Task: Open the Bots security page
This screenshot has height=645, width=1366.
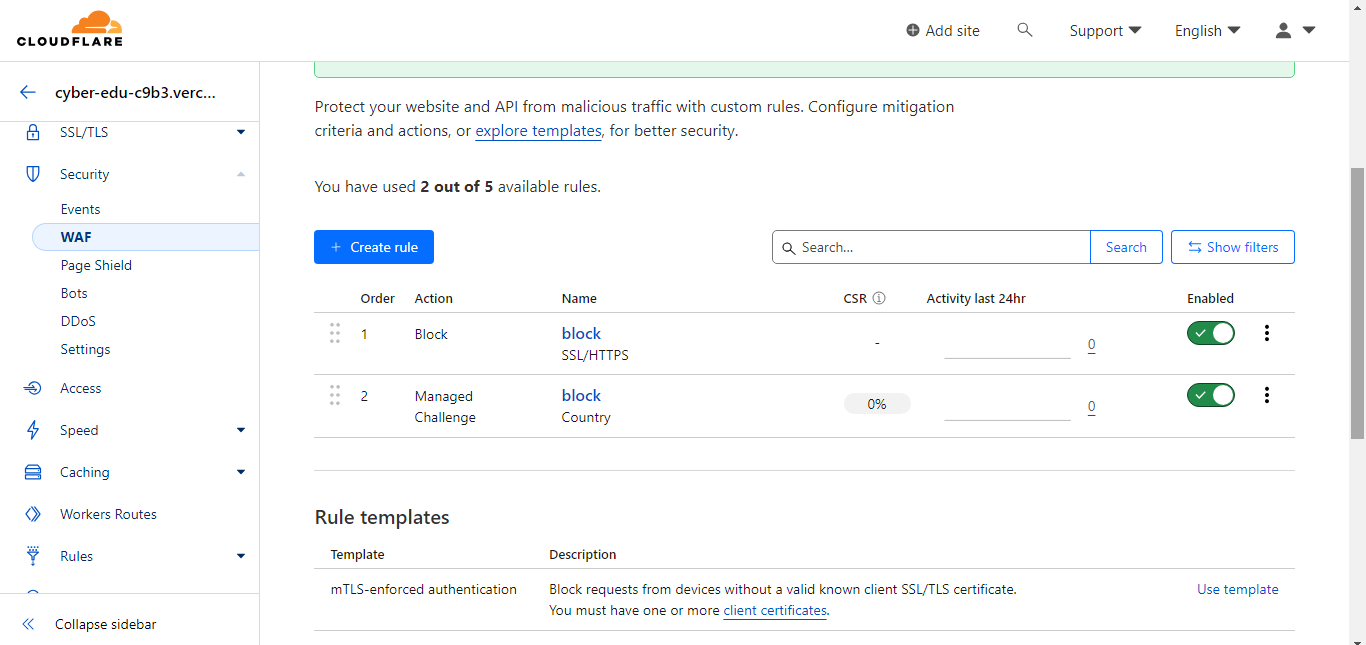Action: (x=74, y=293)
